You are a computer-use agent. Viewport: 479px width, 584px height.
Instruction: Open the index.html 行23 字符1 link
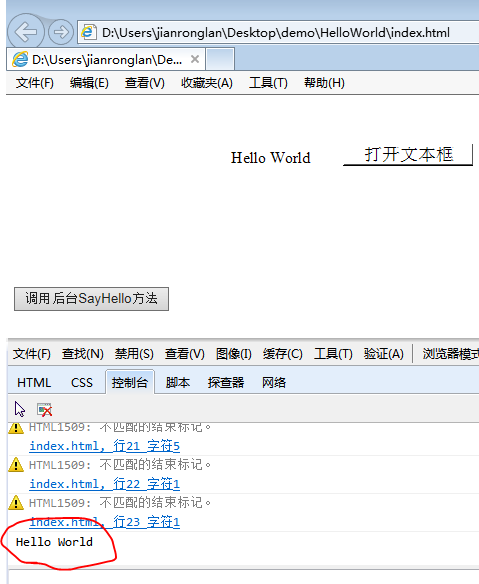point(104,522)
